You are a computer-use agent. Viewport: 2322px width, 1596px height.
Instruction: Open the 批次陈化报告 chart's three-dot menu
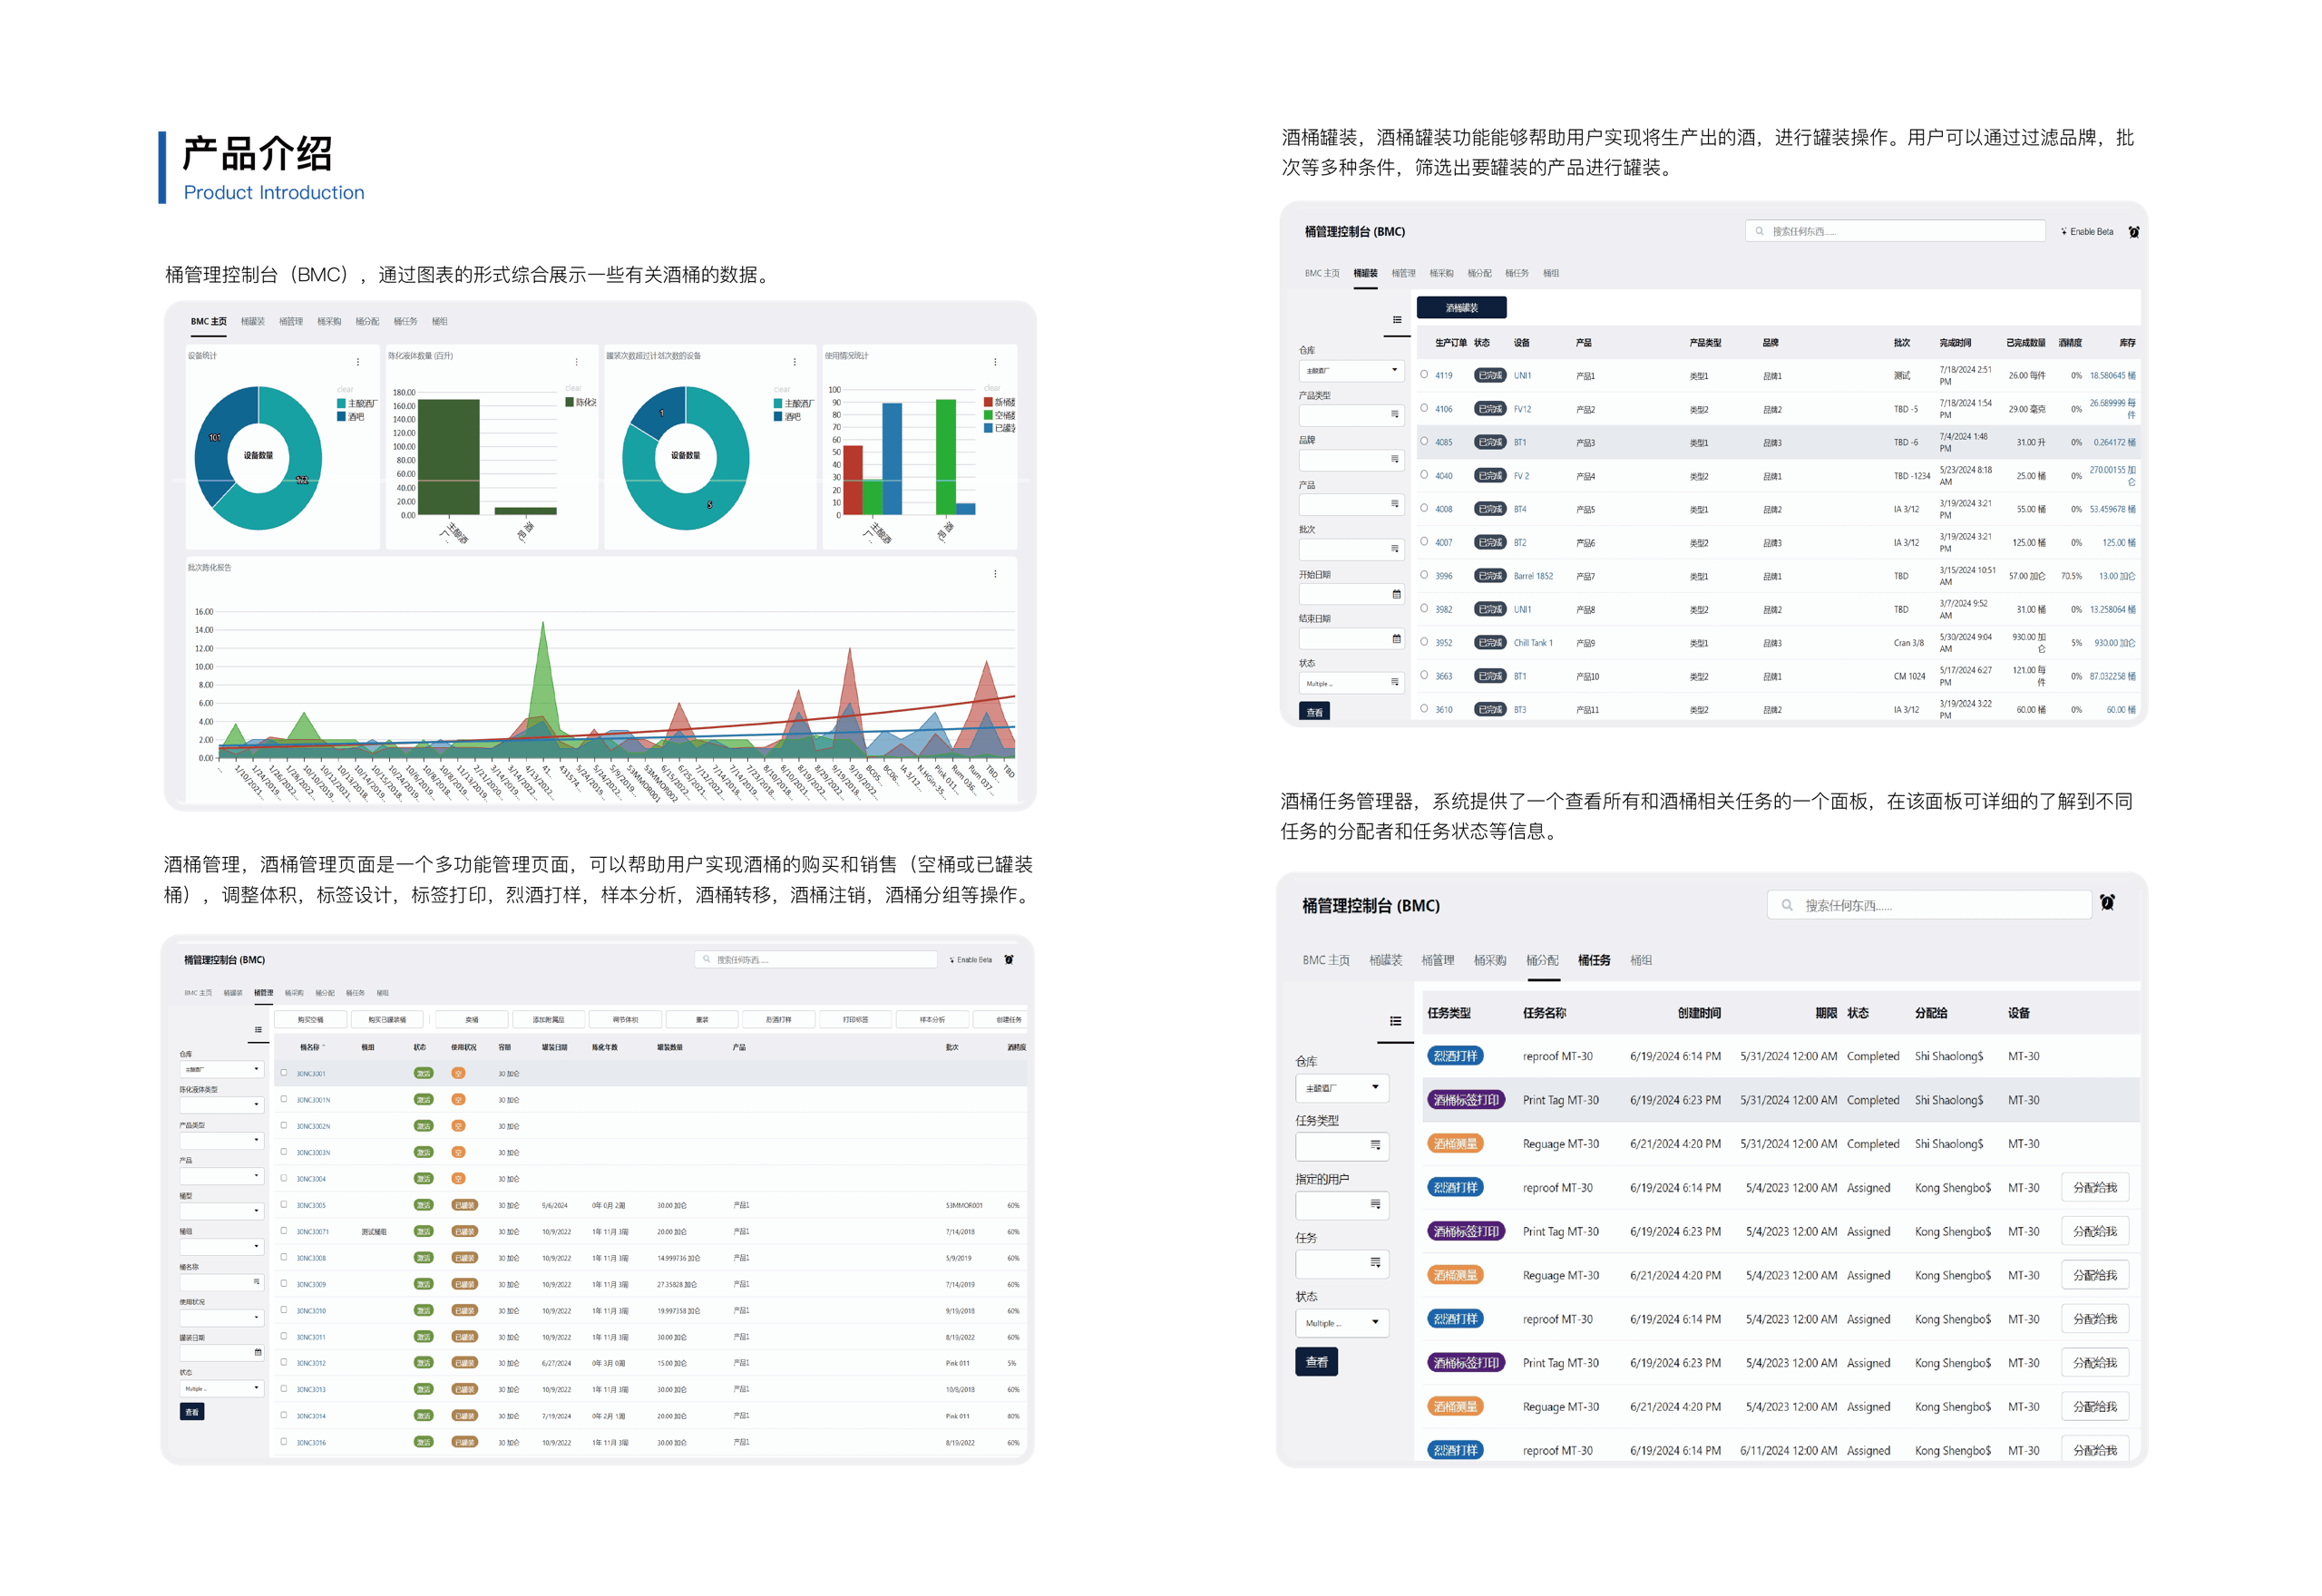click(995, 574)
